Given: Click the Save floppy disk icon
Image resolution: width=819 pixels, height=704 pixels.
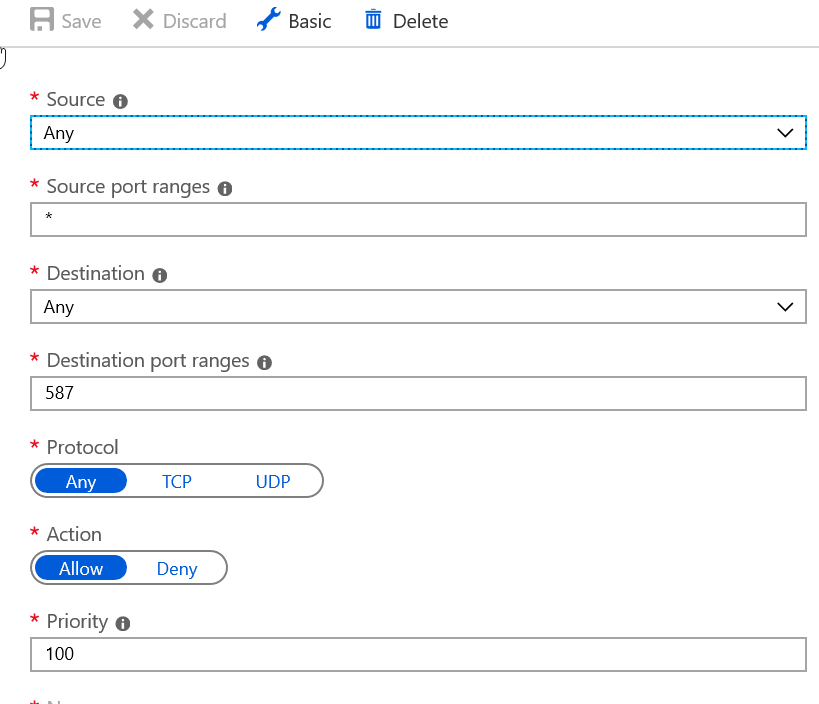Looking at the screenshot, I should 42,20.
